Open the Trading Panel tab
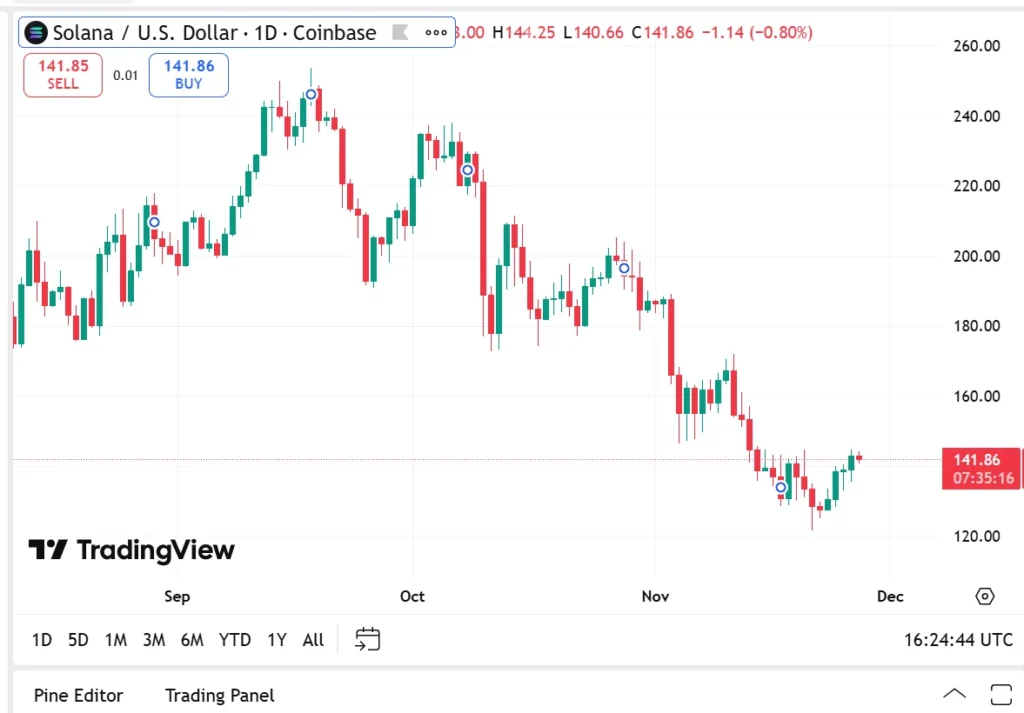 point(219,695)
